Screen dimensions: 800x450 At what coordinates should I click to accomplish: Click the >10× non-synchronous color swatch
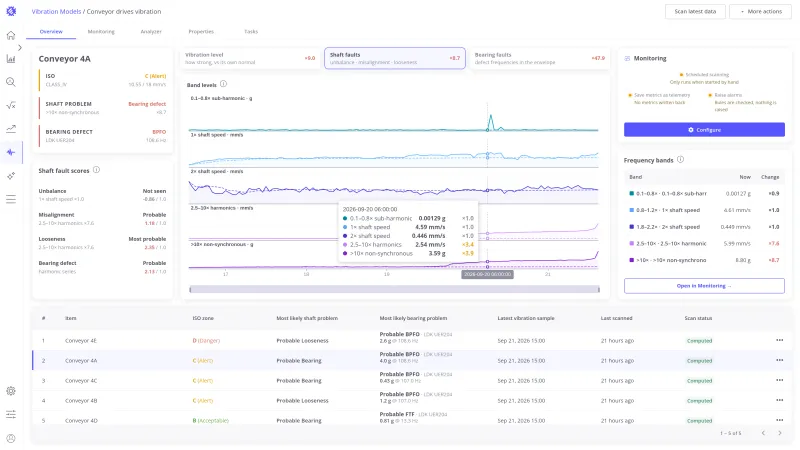632,260
